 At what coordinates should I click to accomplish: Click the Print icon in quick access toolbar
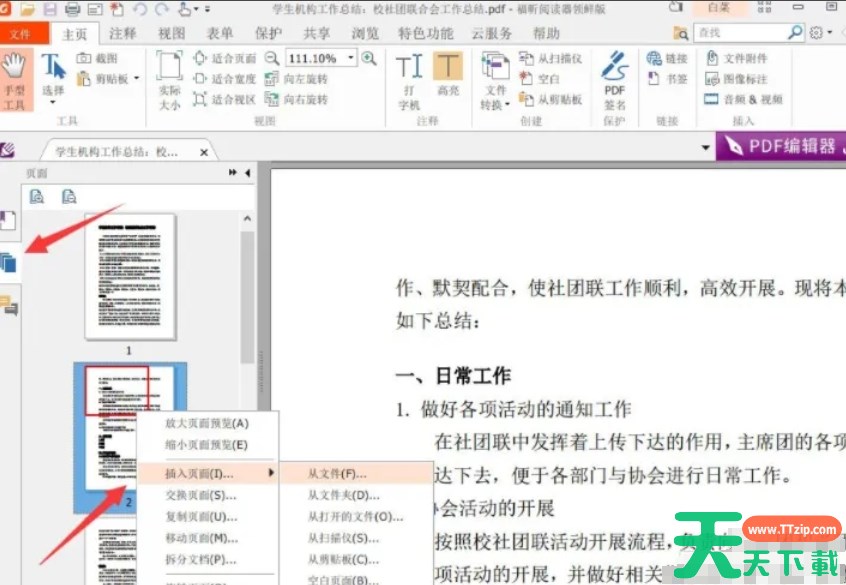click(73, 9)
